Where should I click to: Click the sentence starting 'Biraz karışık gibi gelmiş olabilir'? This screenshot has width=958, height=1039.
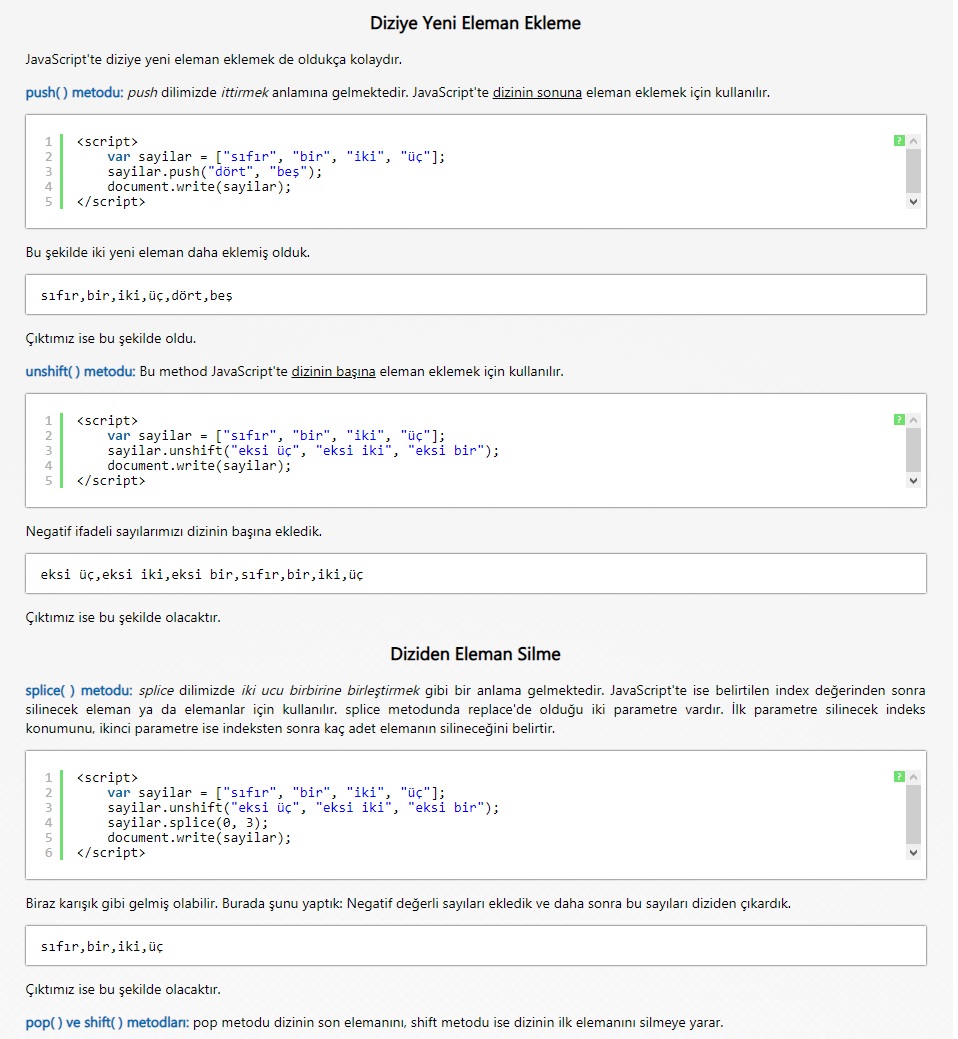[408, 904]
